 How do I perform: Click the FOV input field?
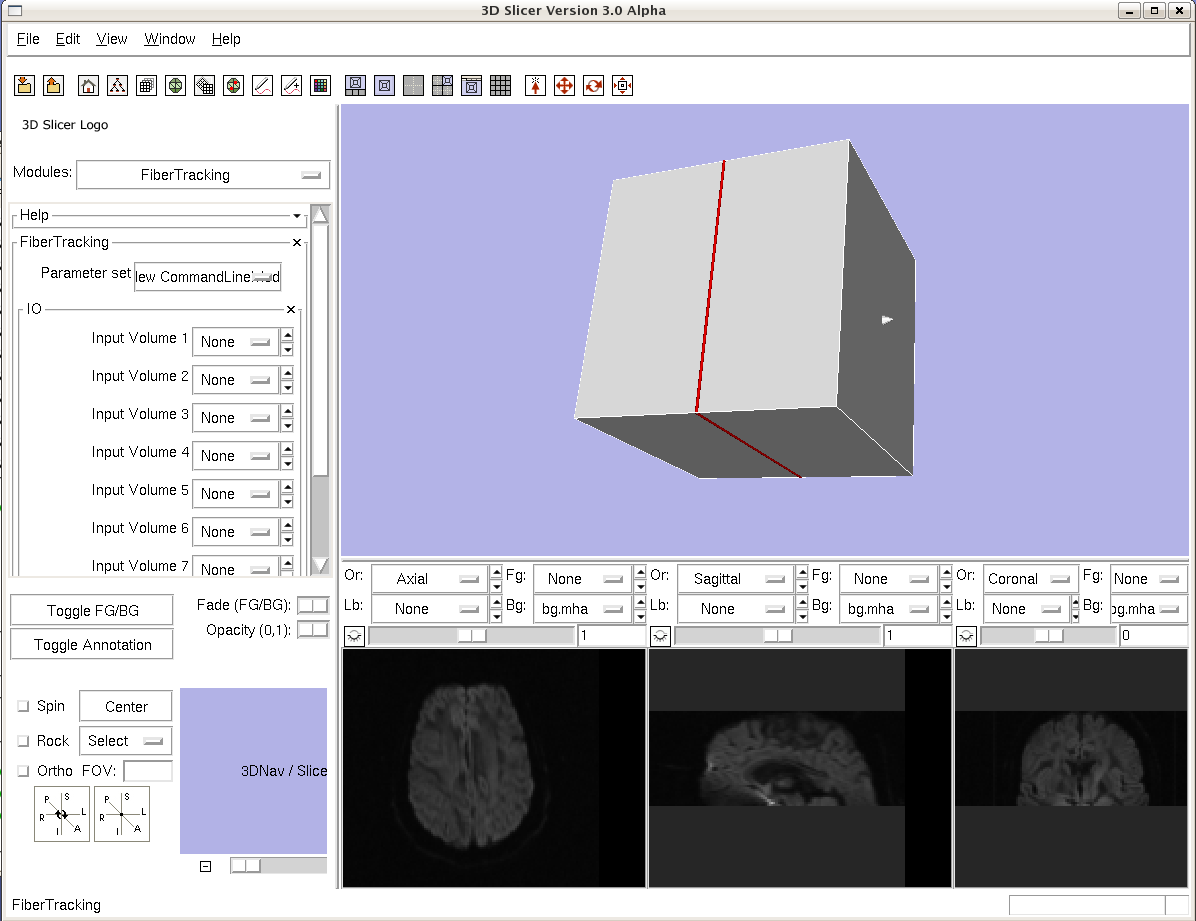pos(147,771)
